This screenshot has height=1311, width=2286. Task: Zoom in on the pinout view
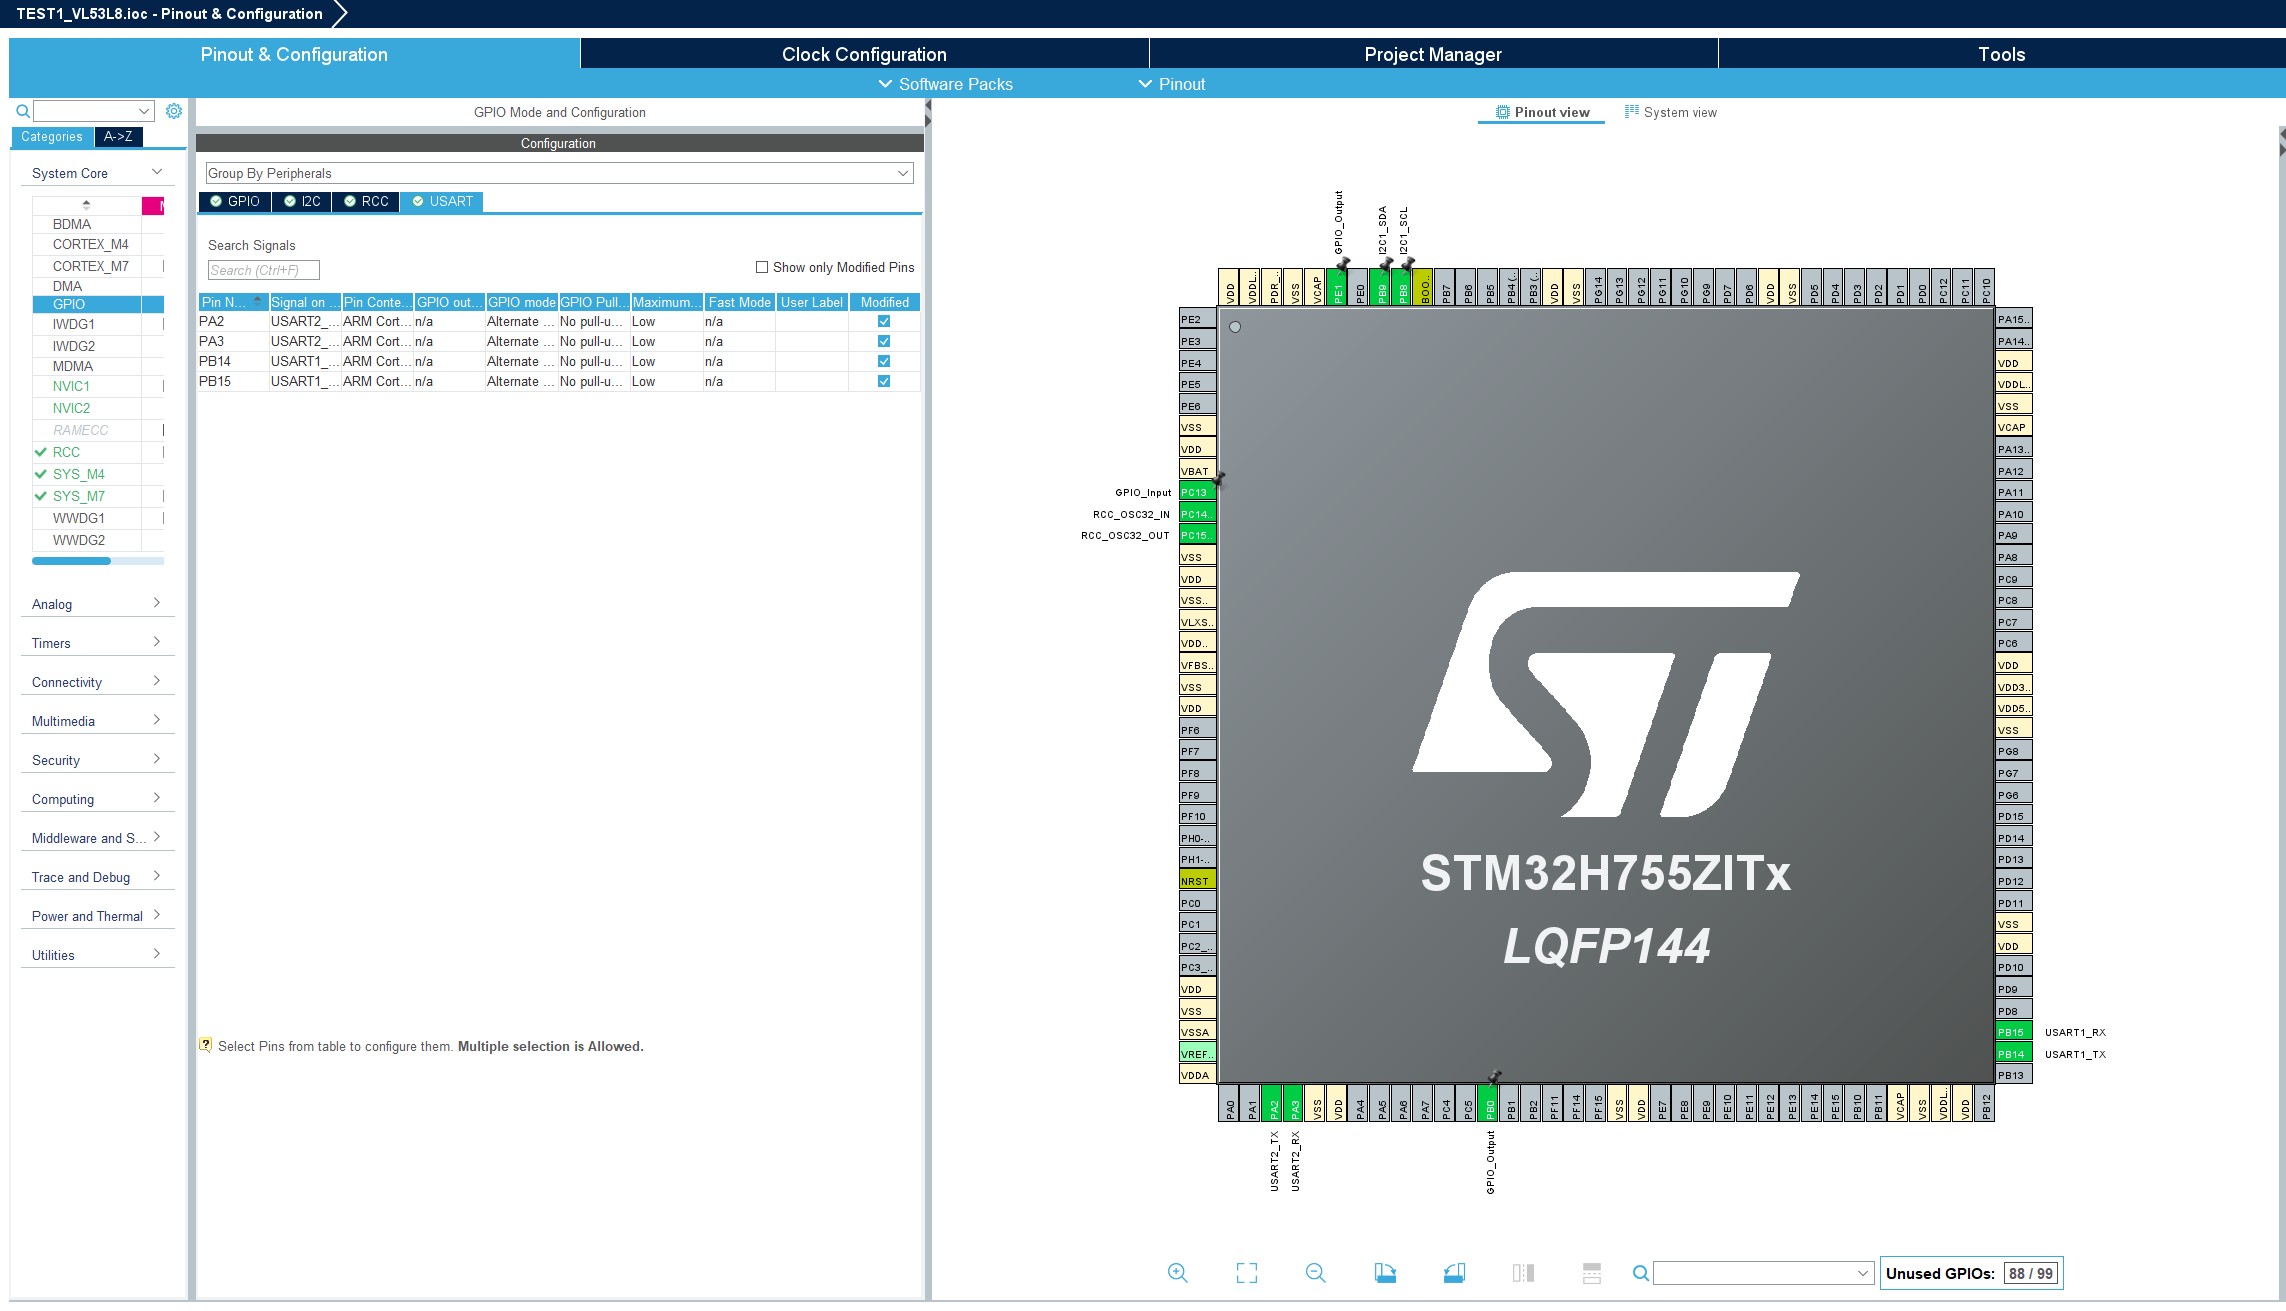tap(1178, 1273)
